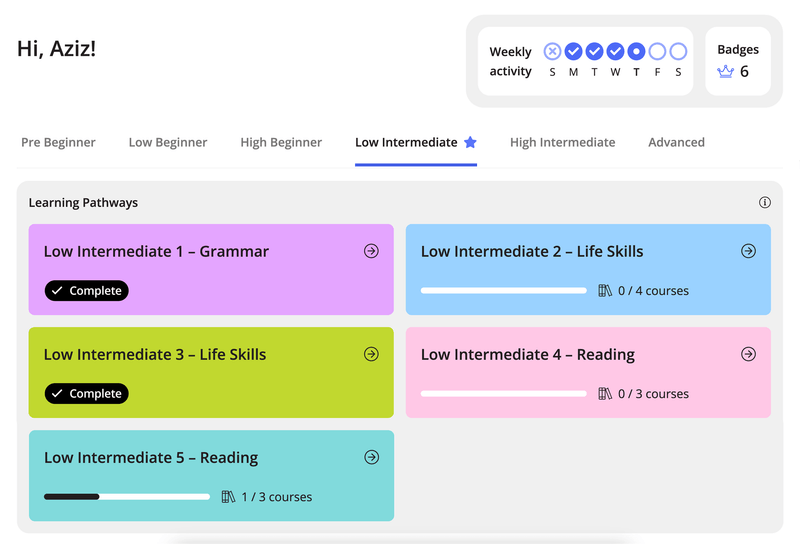Switch to the High Intermediate tab

(563, 142)
